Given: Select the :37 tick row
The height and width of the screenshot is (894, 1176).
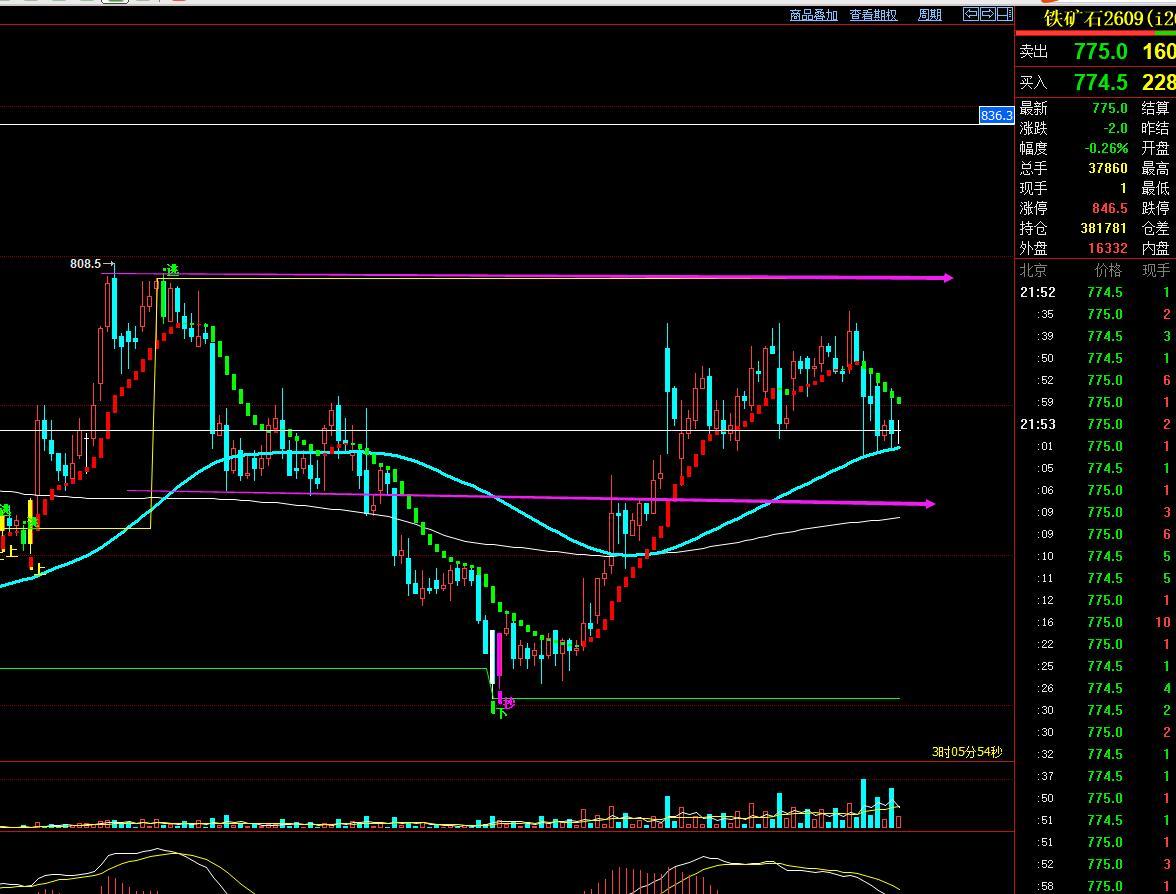Looking at the screenshot, I should 1095,776.
